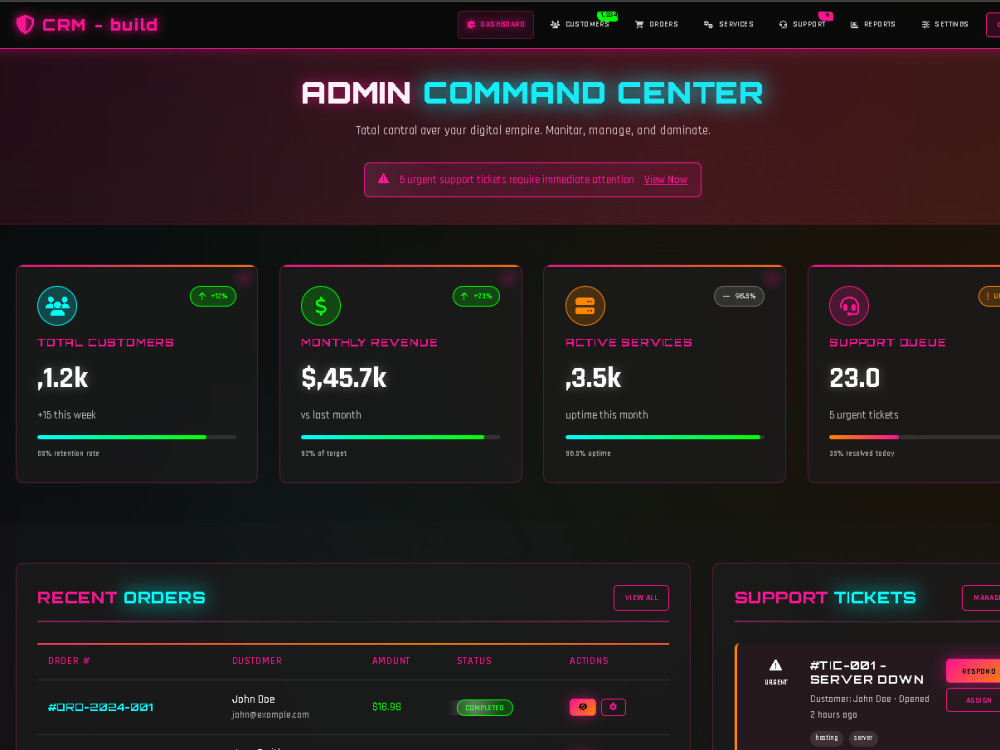Click the Services gears icon
1000x750 pixels.
pyautogui.click(x=708, y=25)
